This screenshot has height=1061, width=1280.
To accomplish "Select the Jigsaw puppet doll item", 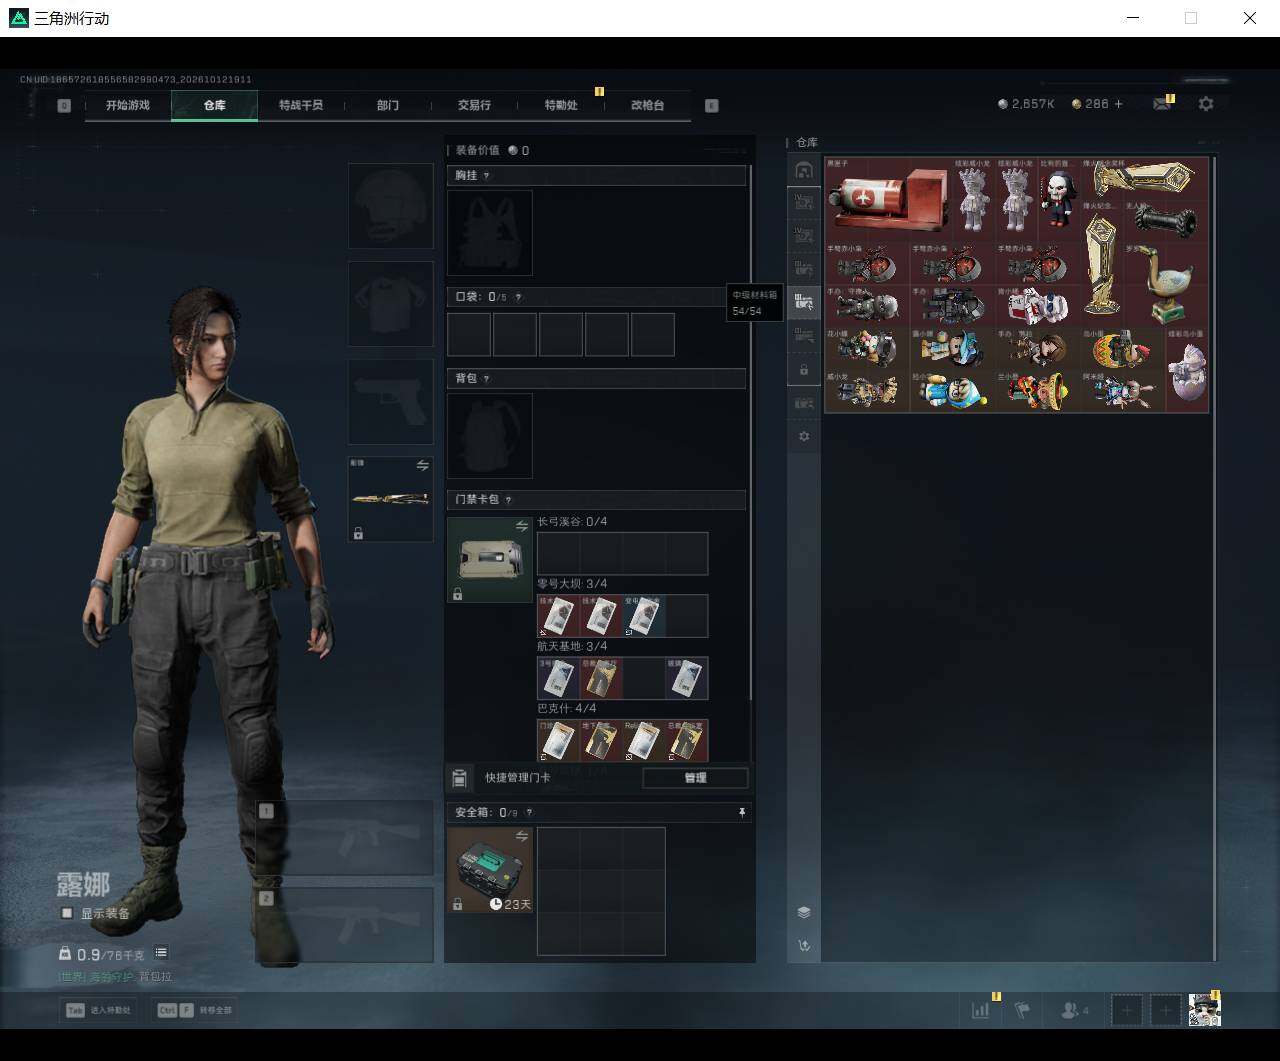I will click(x=1059, y=199).
